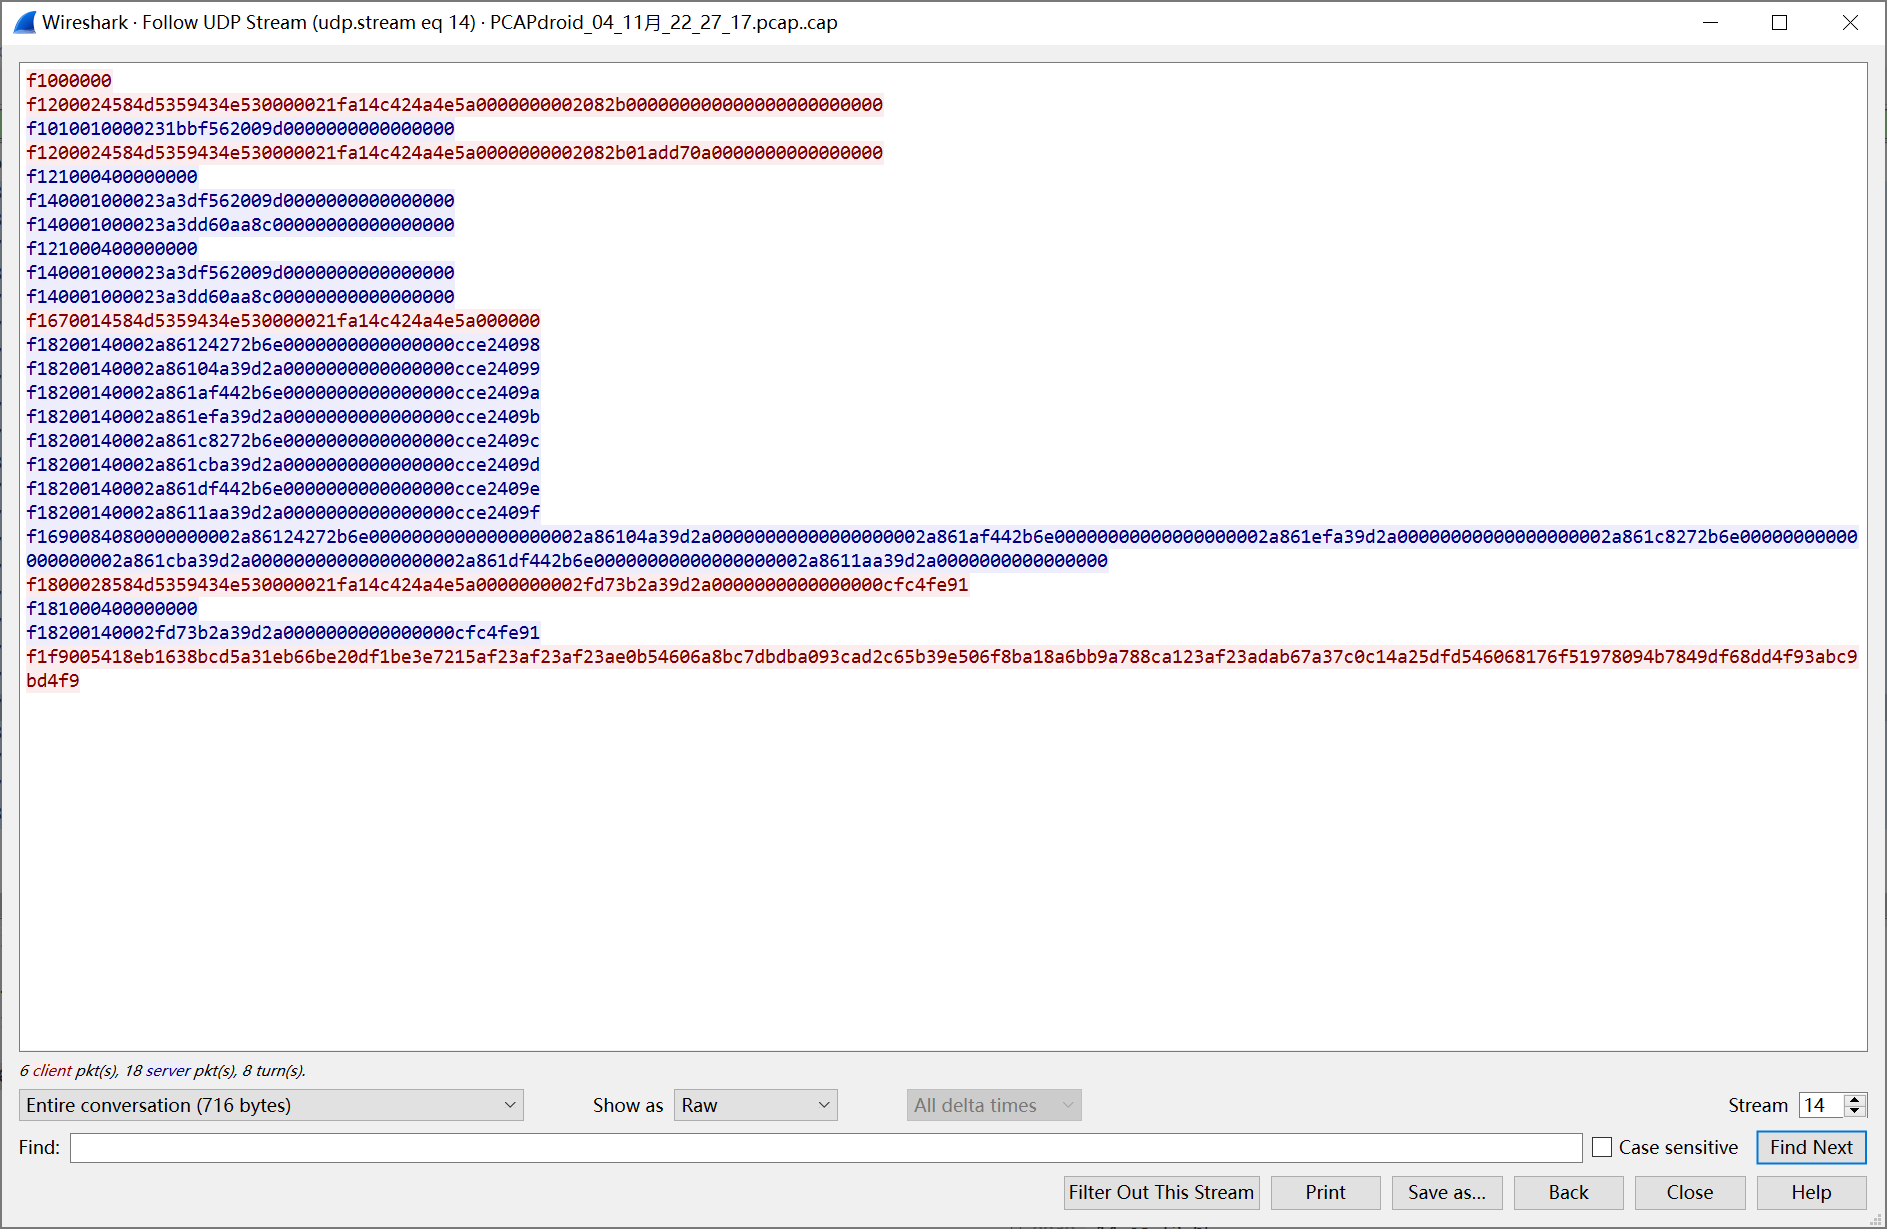
Task: Click the red line ending in 0000cfc4fe91 starting f1800028
Action: [x=497, y=585]
